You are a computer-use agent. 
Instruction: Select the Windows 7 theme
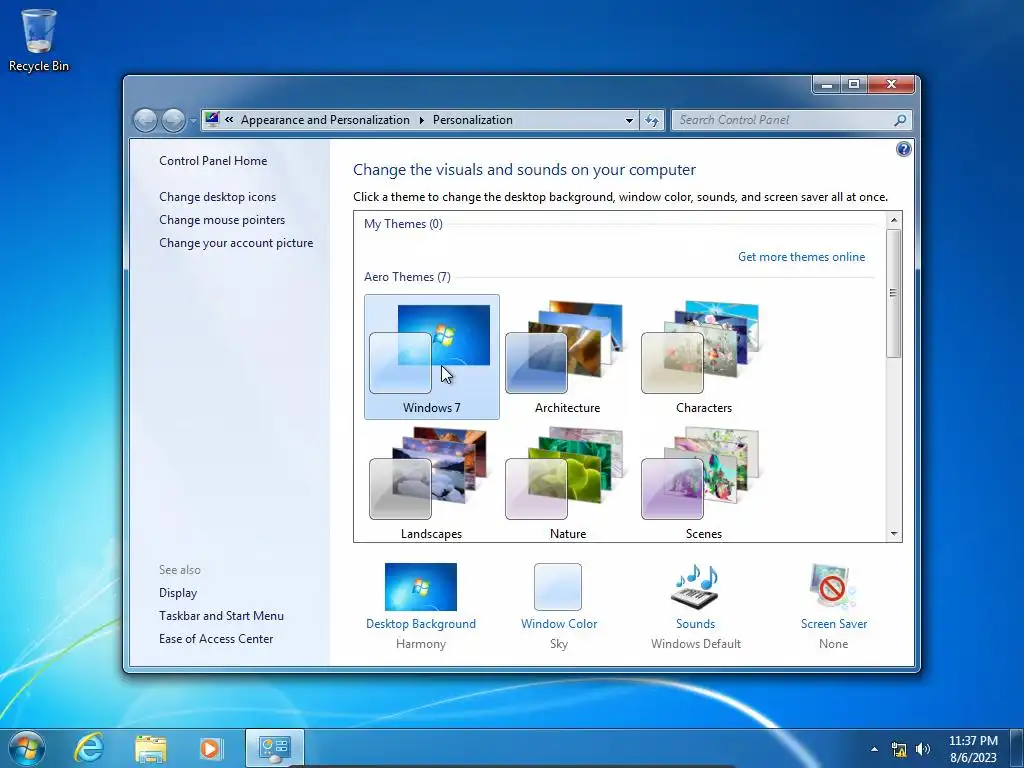pos(432,357)
